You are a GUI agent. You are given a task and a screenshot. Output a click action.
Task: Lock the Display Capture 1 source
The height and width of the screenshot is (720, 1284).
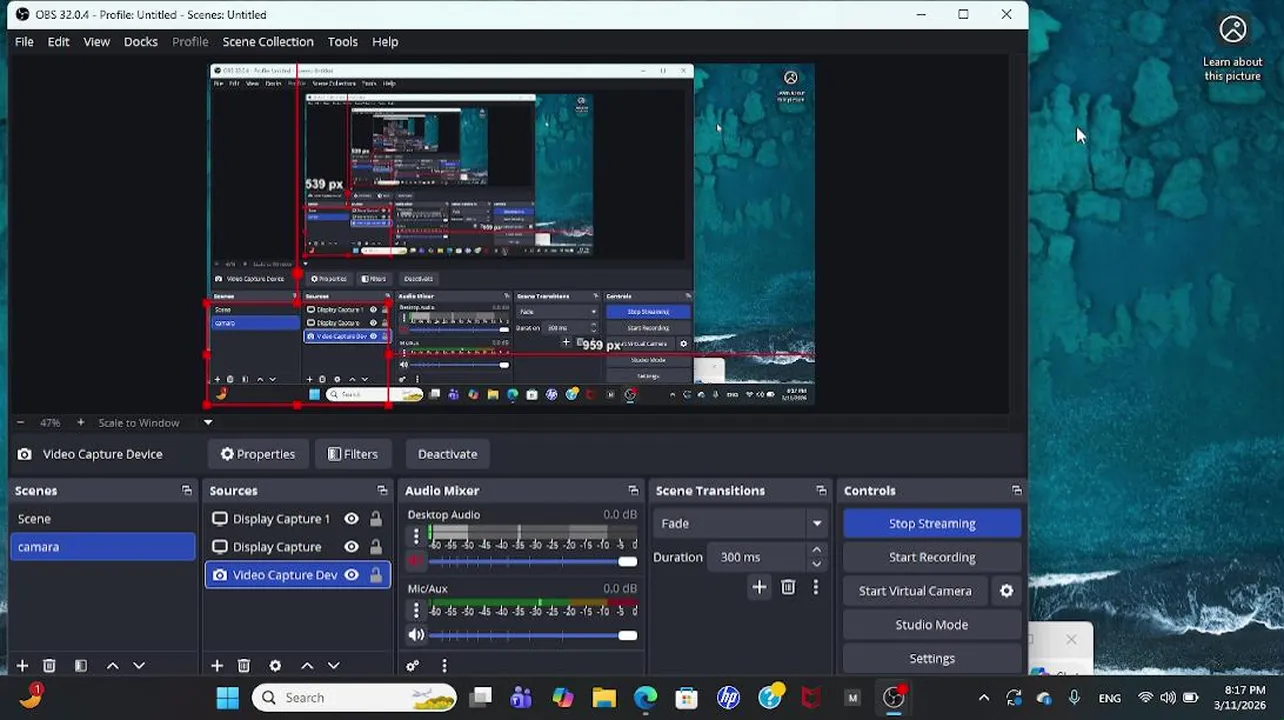[x=376, y=519]
